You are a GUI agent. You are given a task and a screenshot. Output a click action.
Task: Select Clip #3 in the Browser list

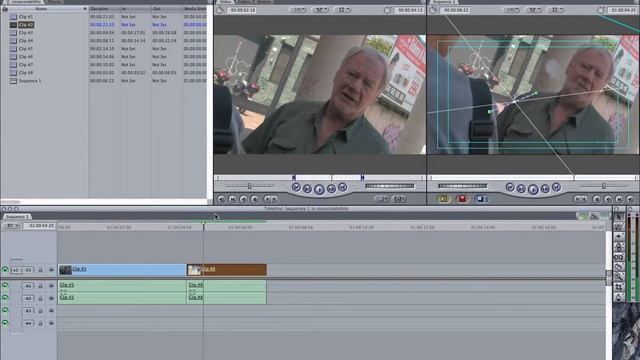pos(26,33)
